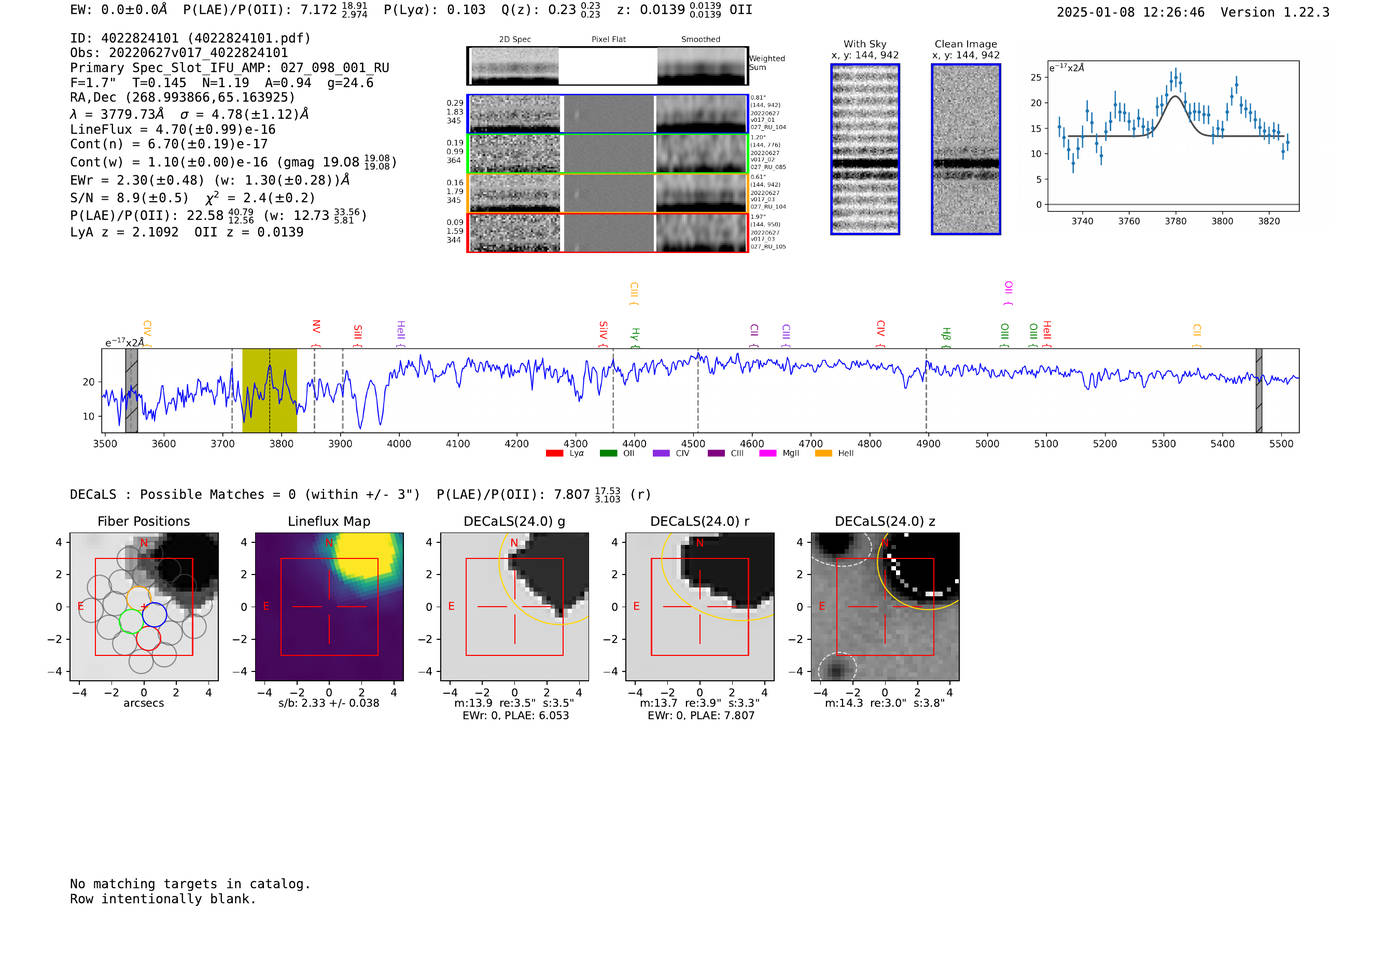This screenshot has height=953, width=1400.
Task: Click the gray hatched band near 3550
Action: [131, 390]
